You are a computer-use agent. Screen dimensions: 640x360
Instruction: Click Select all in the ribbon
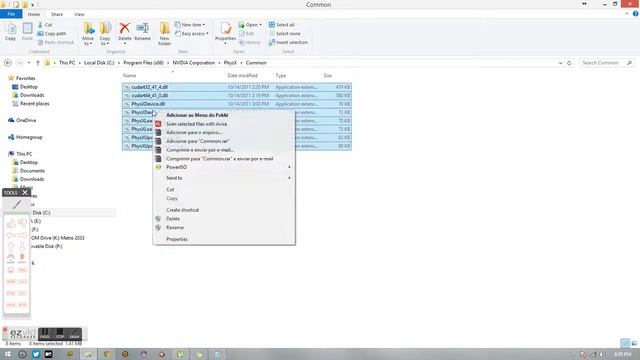282,25
